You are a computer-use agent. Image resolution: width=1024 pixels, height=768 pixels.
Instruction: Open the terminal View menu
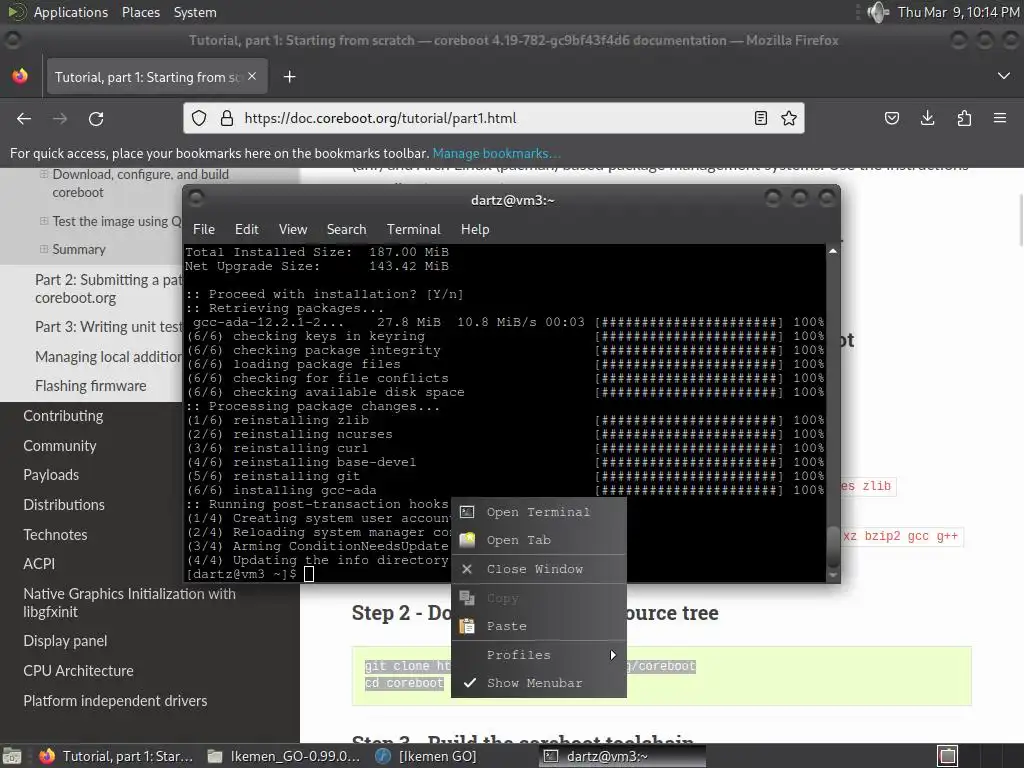[293, 229]
